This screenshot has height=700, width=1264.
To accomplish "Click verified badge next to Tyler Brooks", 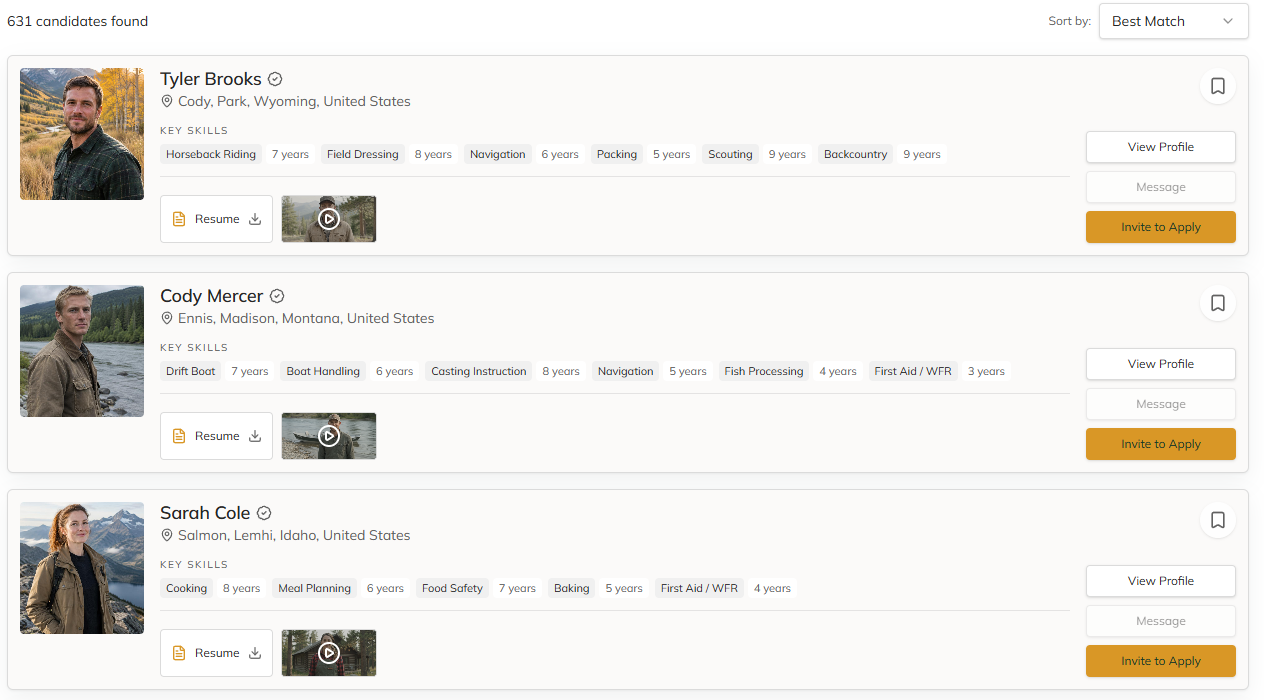I will tap(276, 79).
